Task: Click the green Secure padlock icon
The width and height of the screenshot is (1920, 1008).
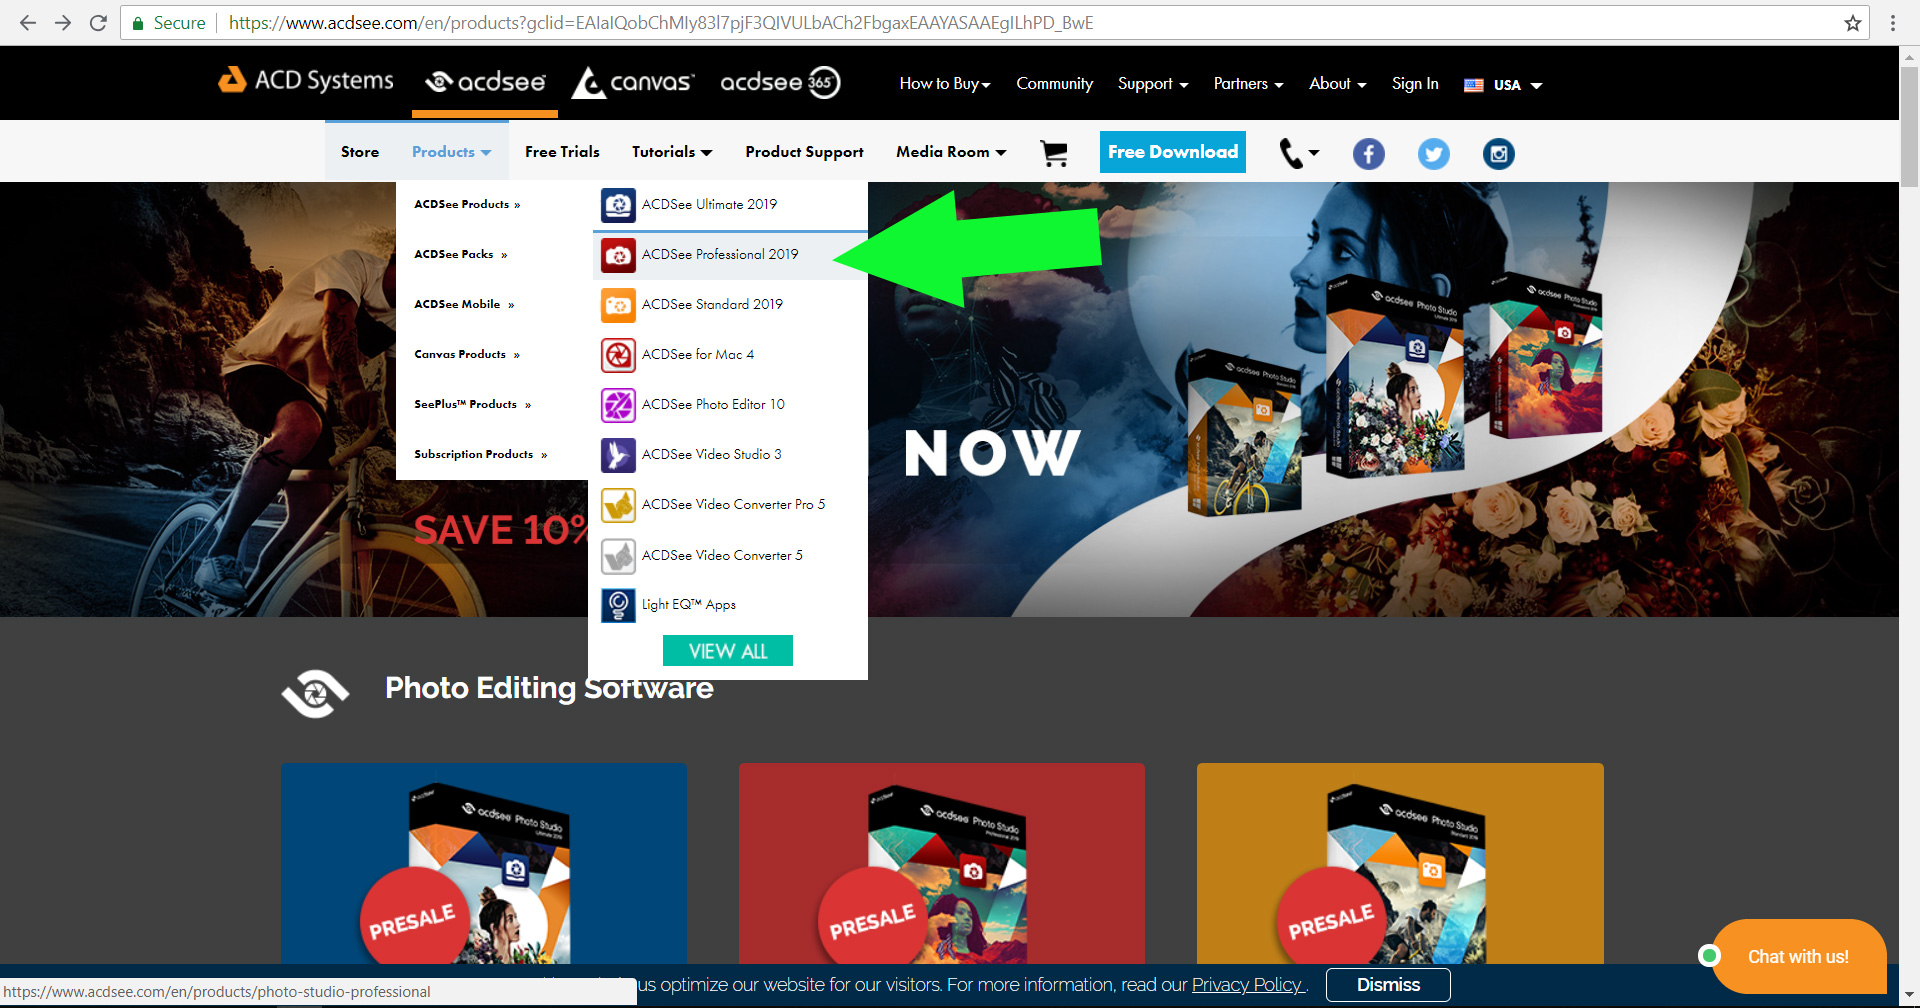Action: click(138, 23)
